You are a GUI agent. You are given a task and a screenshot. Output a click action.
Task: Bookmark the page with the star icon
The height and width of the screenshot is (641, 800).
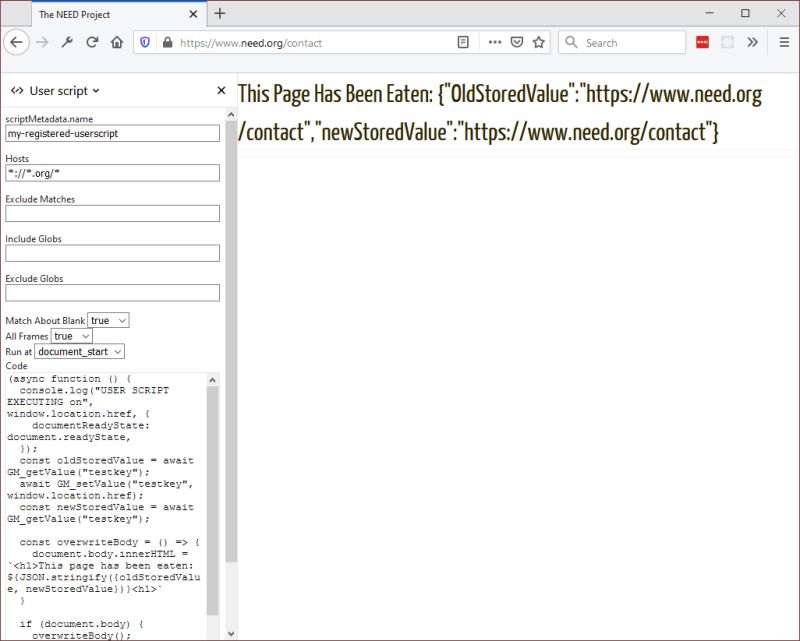pyautogui.click(x=537, y=43)
